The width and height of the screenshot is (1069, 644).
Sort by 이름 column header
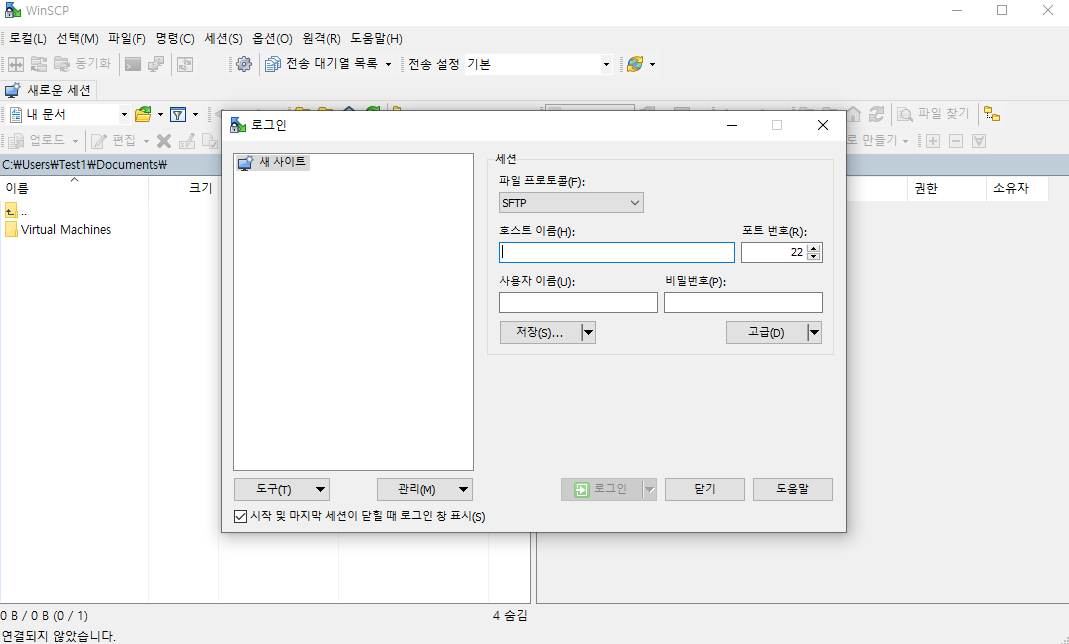pos(74,188)
